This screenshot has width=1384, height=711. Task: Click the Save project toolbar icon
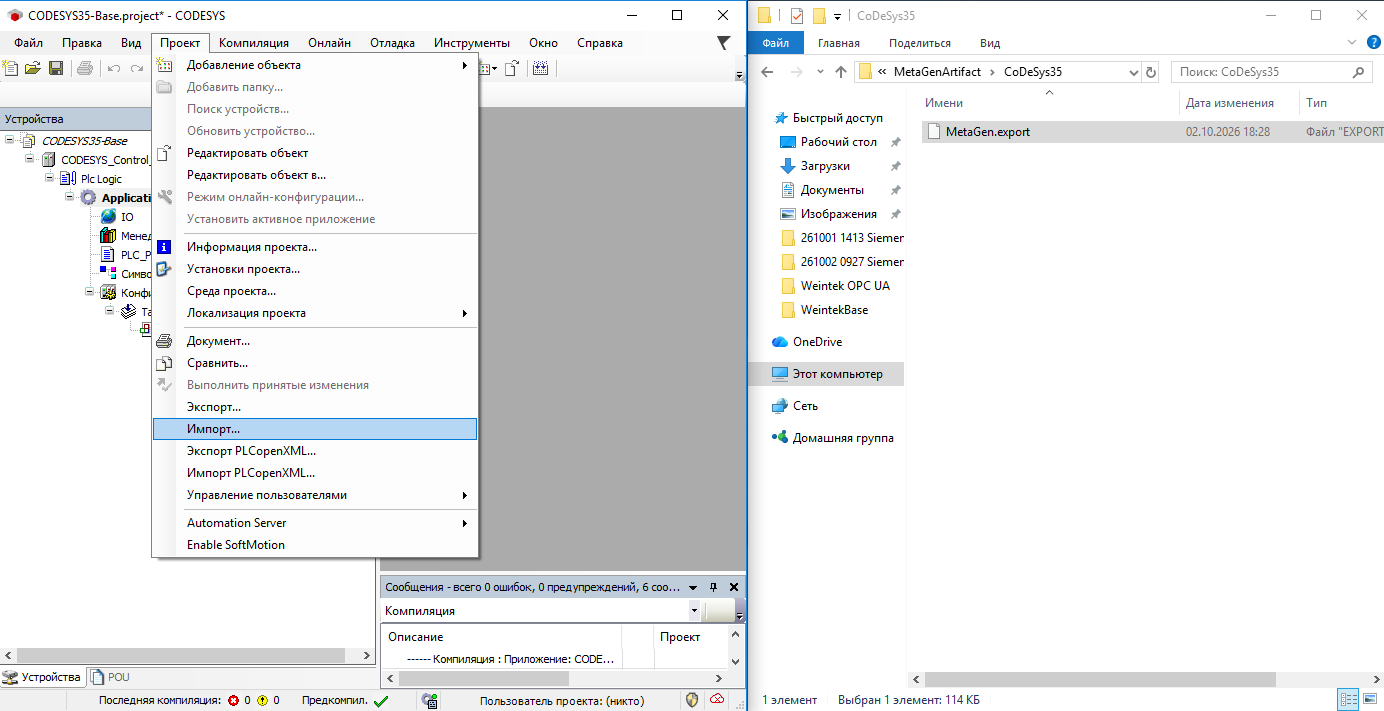(56, 68)
